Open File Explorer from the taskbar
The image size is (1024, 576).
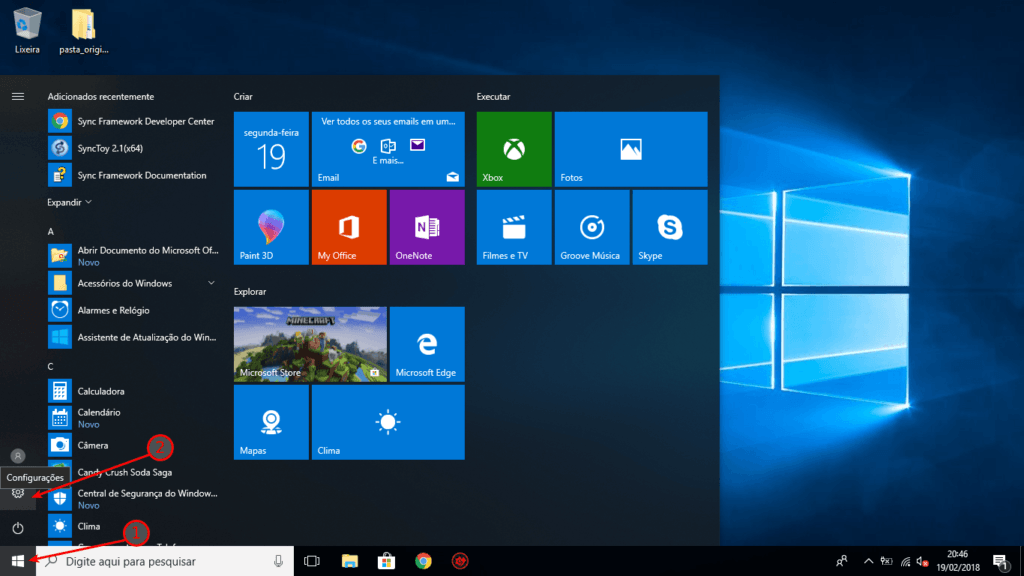350,562
